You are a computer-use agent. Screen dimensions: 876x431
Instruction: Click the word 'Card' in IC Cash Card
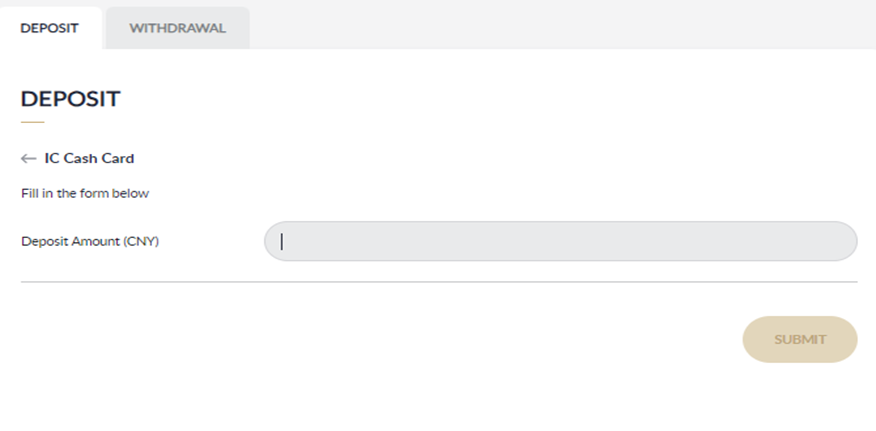[117, 158]
